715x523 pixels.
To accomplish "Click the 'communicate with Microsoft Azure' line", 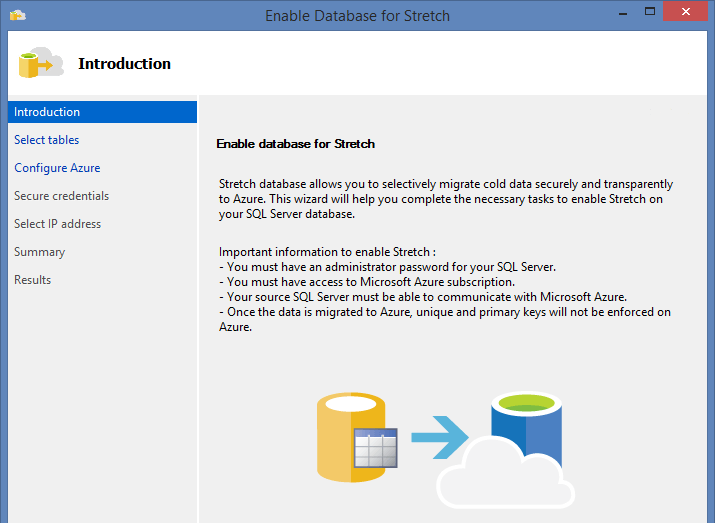I will click(x=423, y=297).
